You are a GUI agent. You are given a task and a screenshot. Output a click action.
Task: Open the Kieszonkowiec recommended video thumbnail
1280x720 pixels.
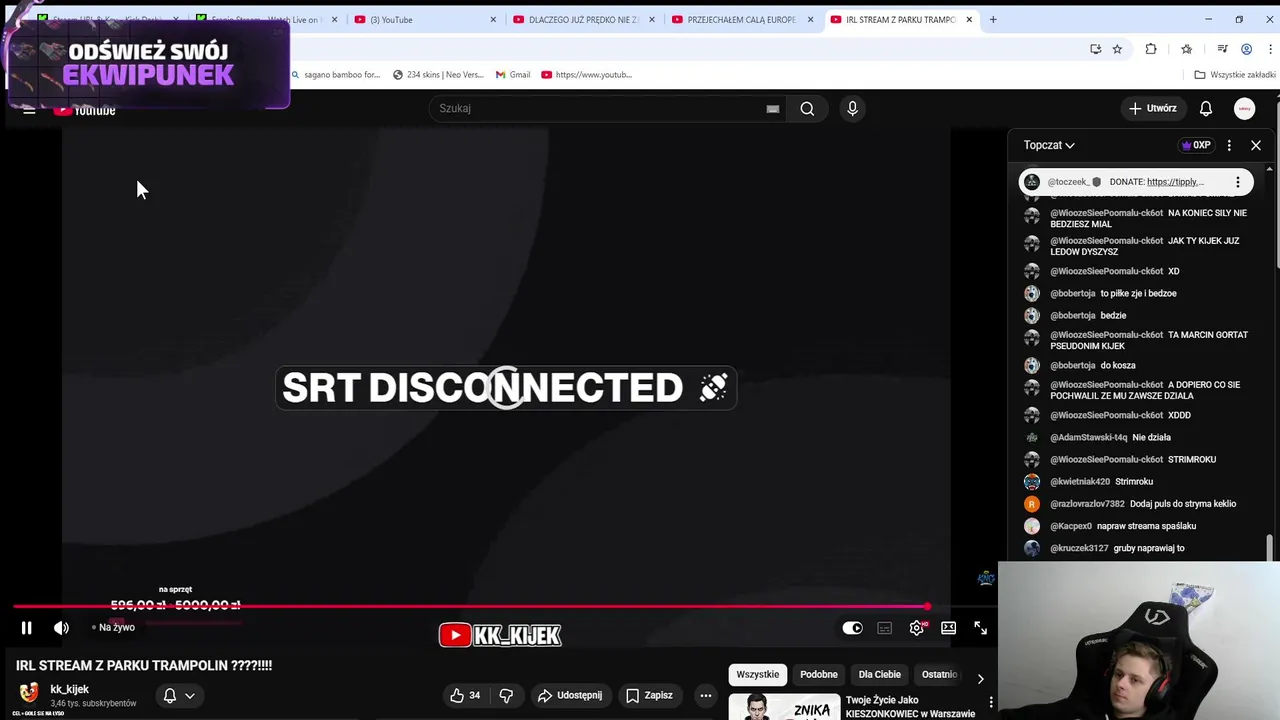pos(784,706)
